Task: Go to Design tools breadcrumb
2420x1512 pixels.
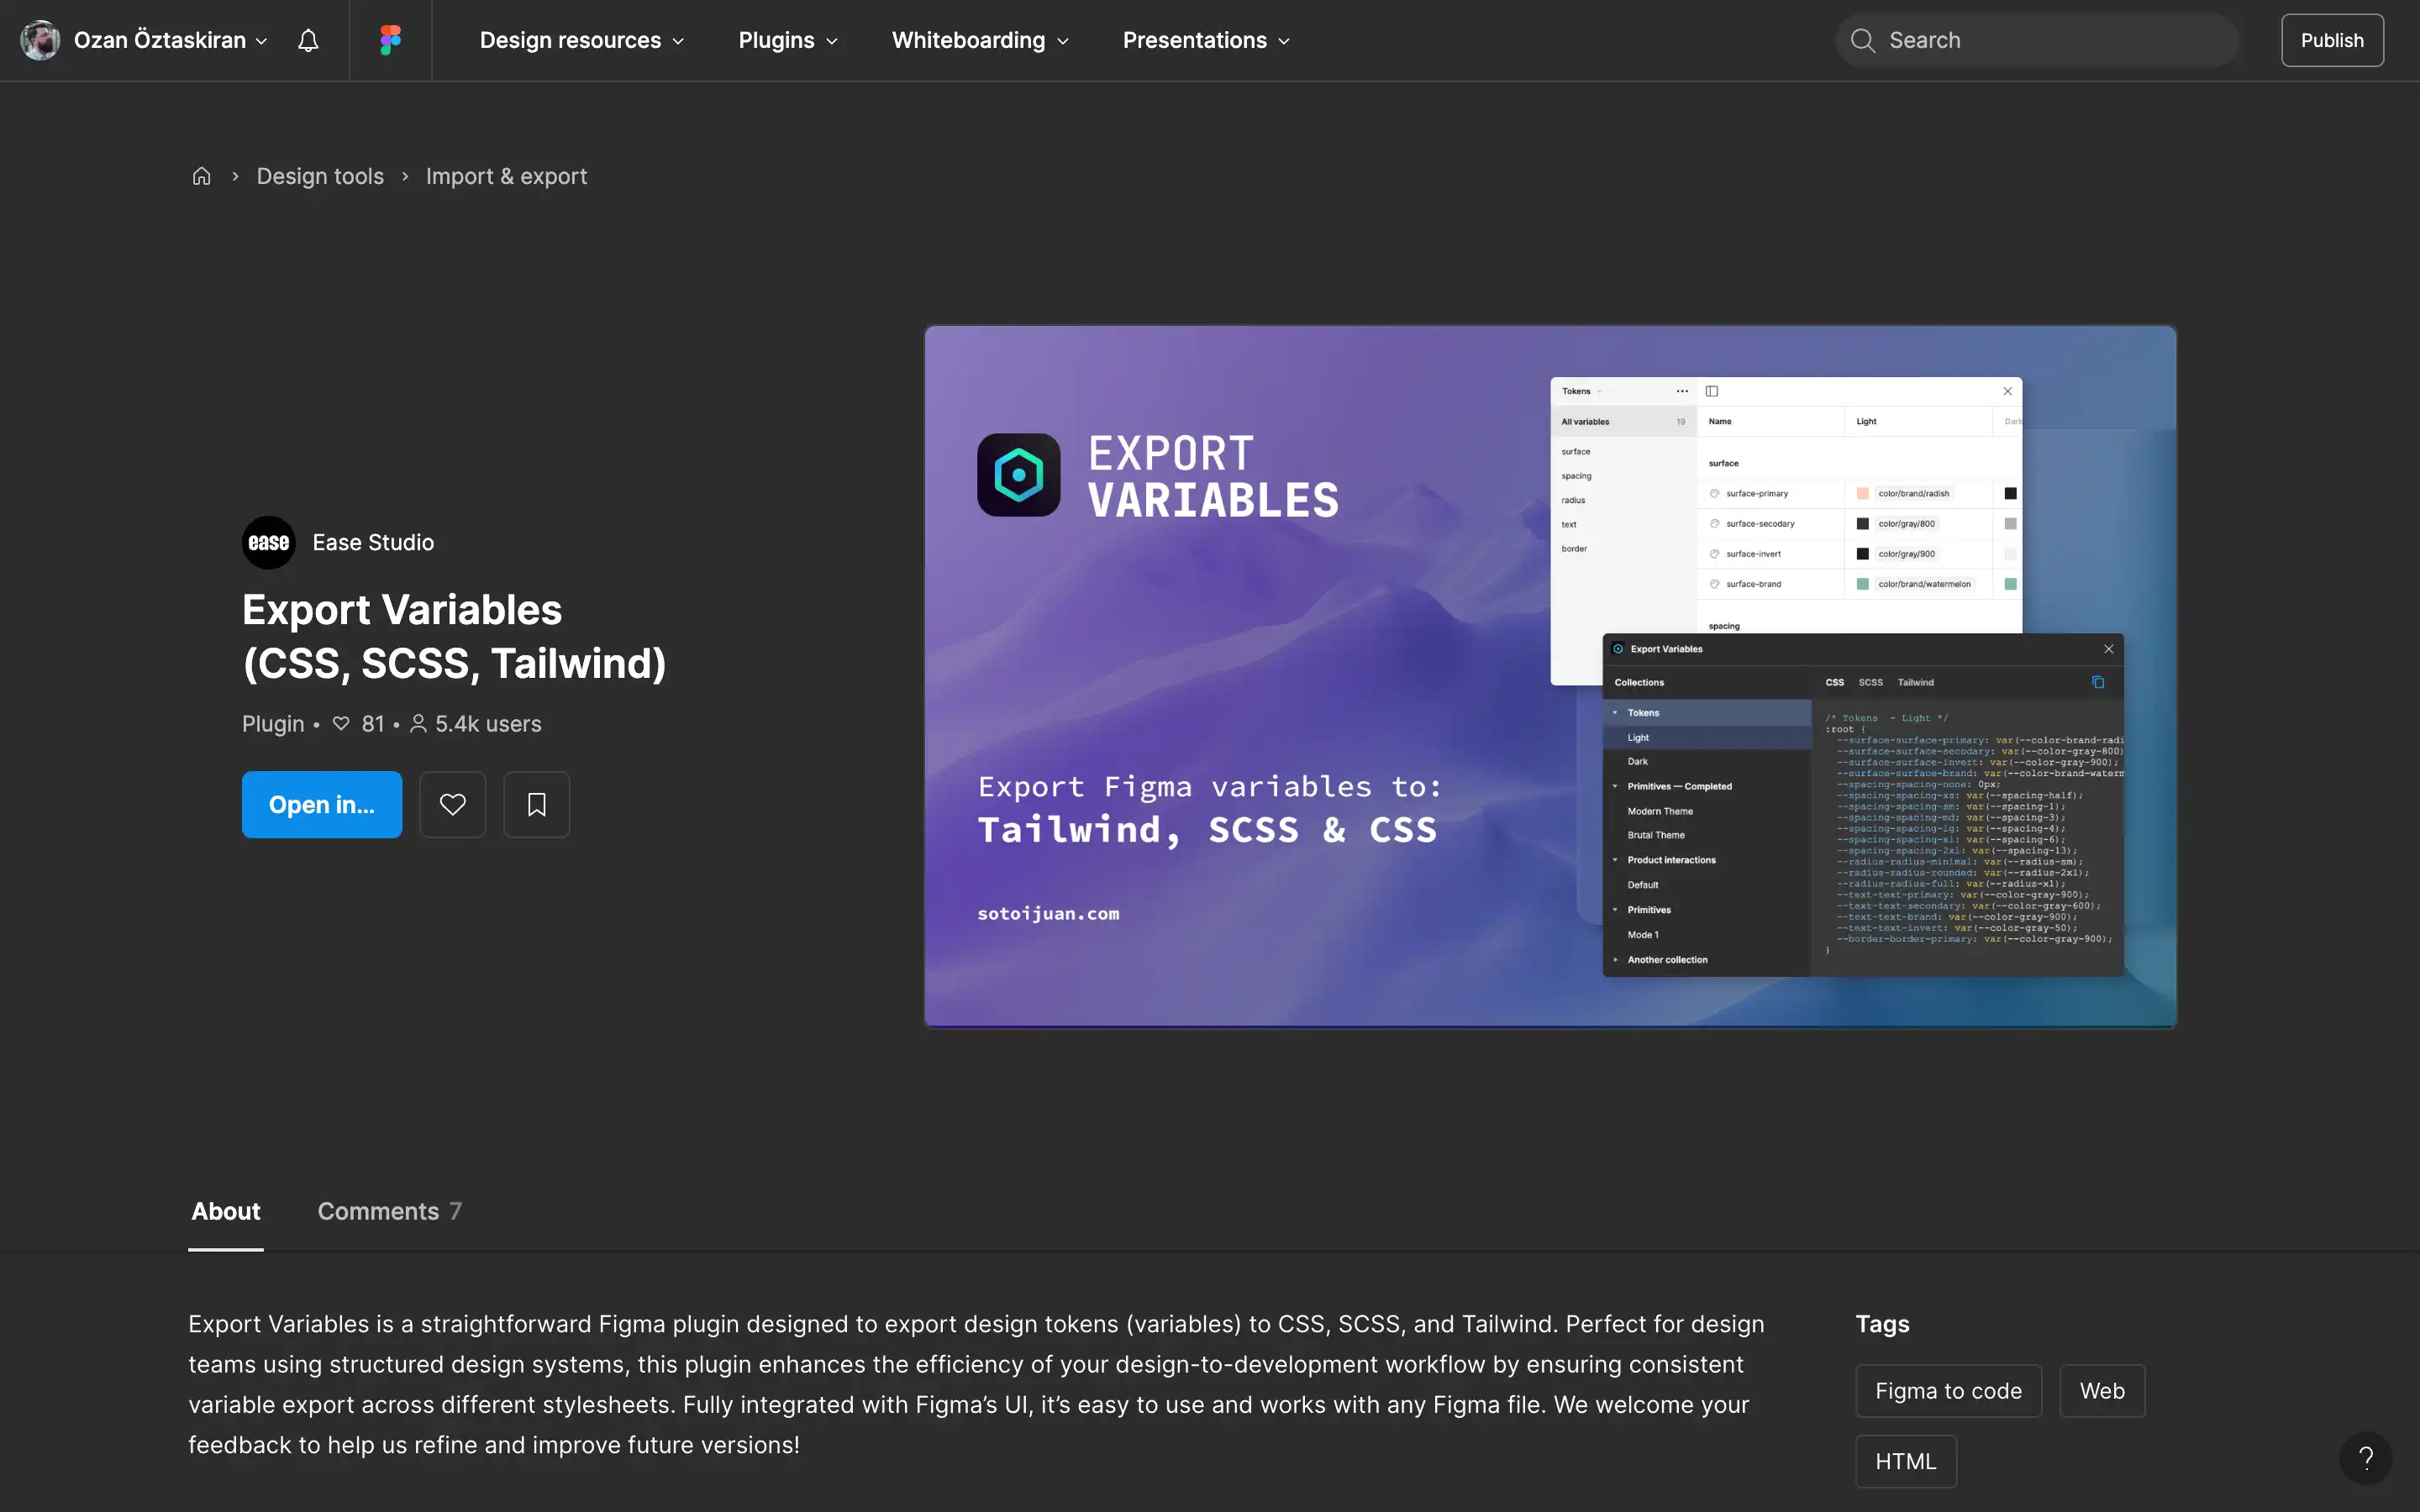Action: 320,176
